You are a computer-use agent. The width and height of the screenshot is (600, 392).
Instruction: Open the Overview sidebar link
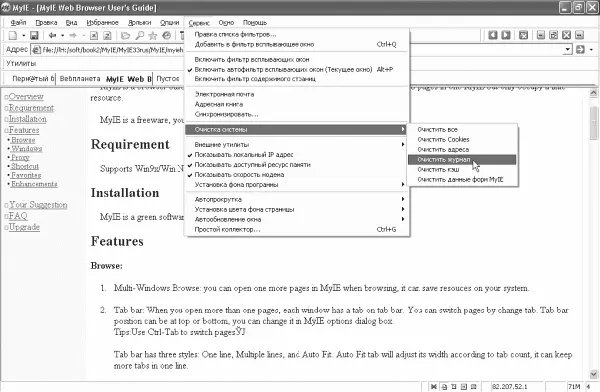point(26,96)
